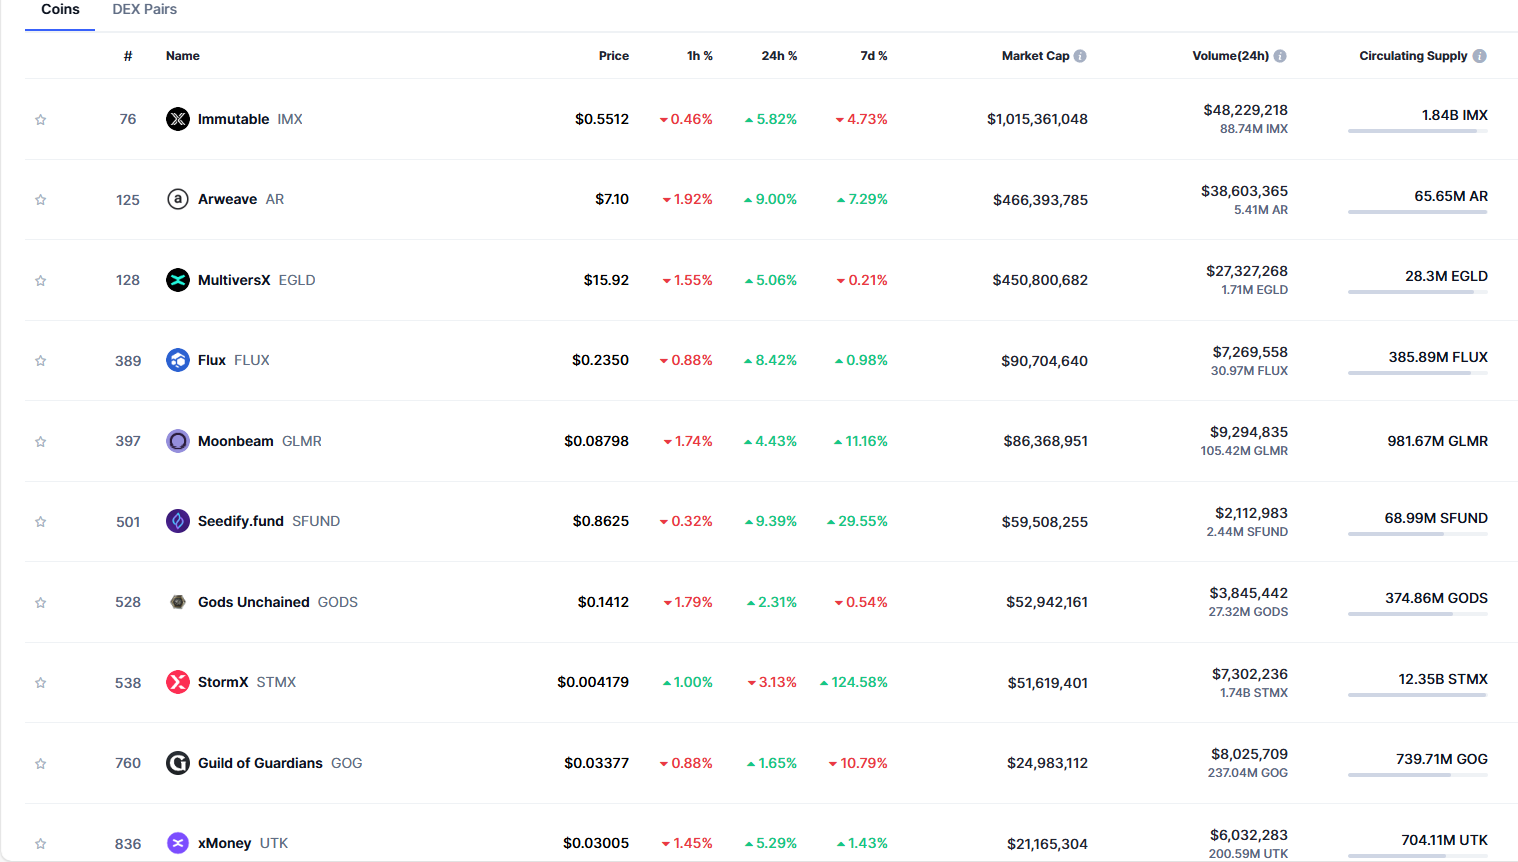Screen dimensions: 1518x862
Task: Open the Moonbeam GLMR coin page
Action: pos(235,441)
